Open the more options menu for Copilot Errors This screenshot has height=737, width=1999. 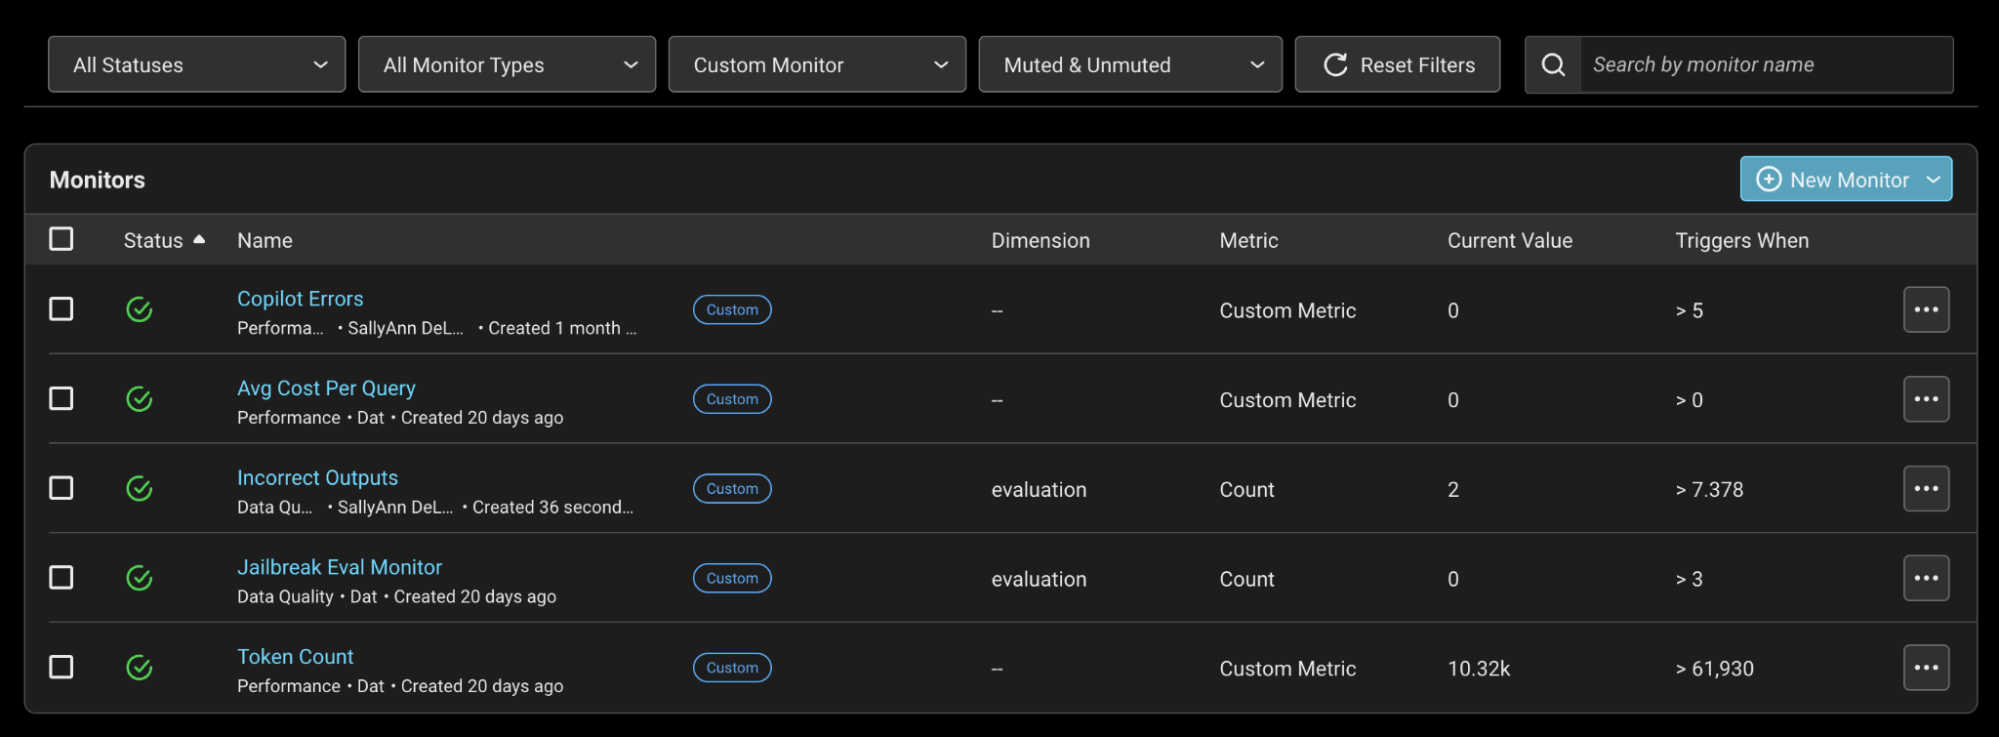(x=1926, y=310)
